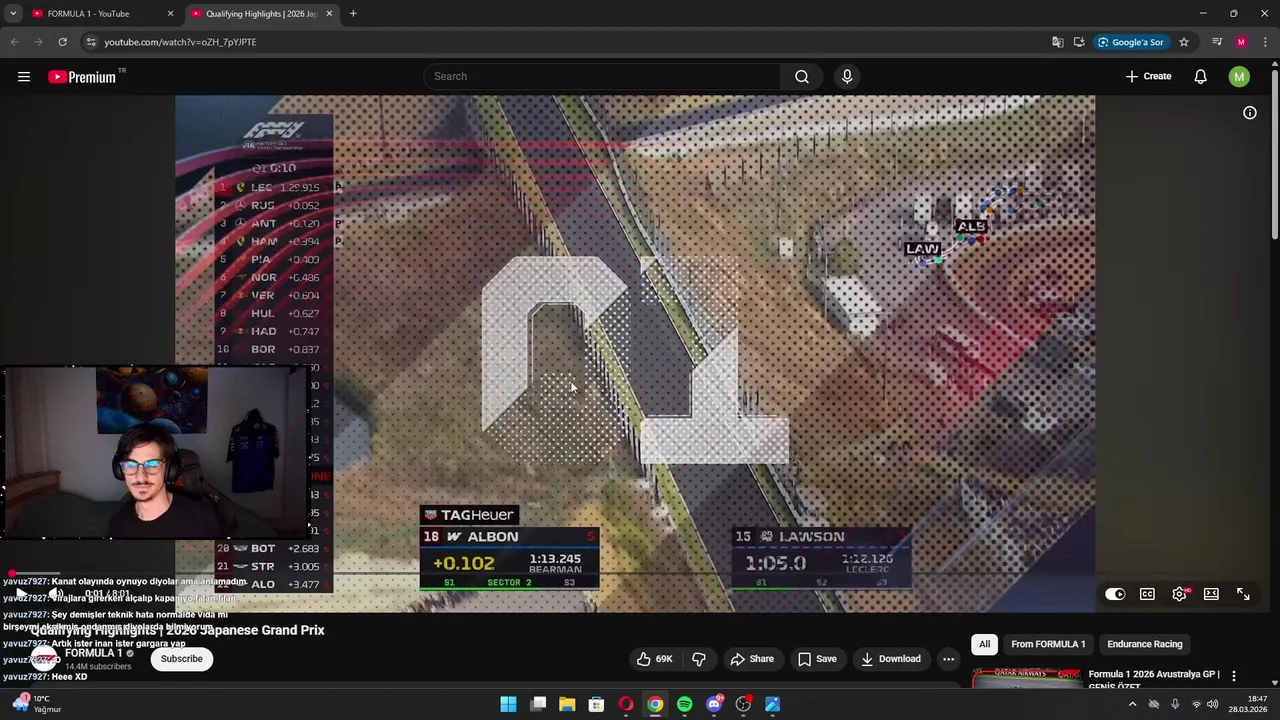Open Opera browser from taskbar

(626, 704)
